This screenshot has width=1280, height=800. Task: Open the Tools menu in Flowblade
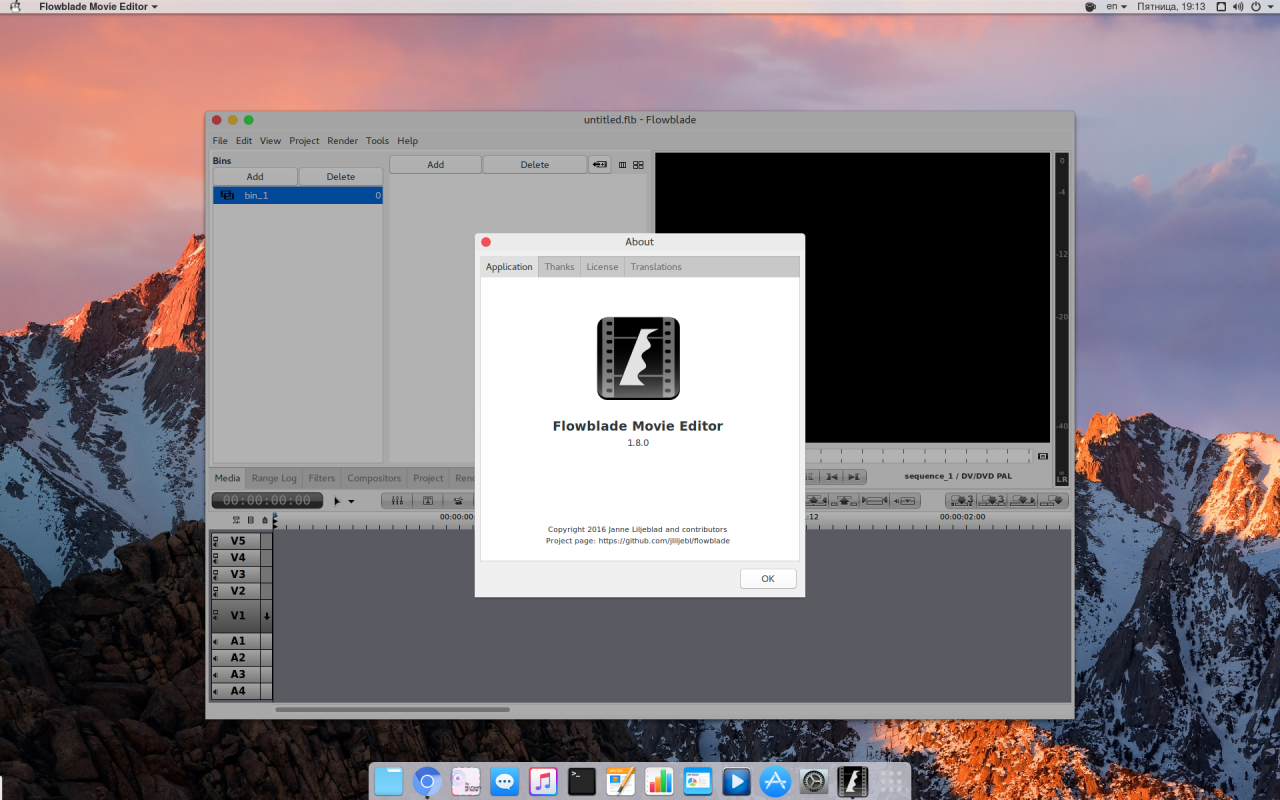[x=377, y=141]
